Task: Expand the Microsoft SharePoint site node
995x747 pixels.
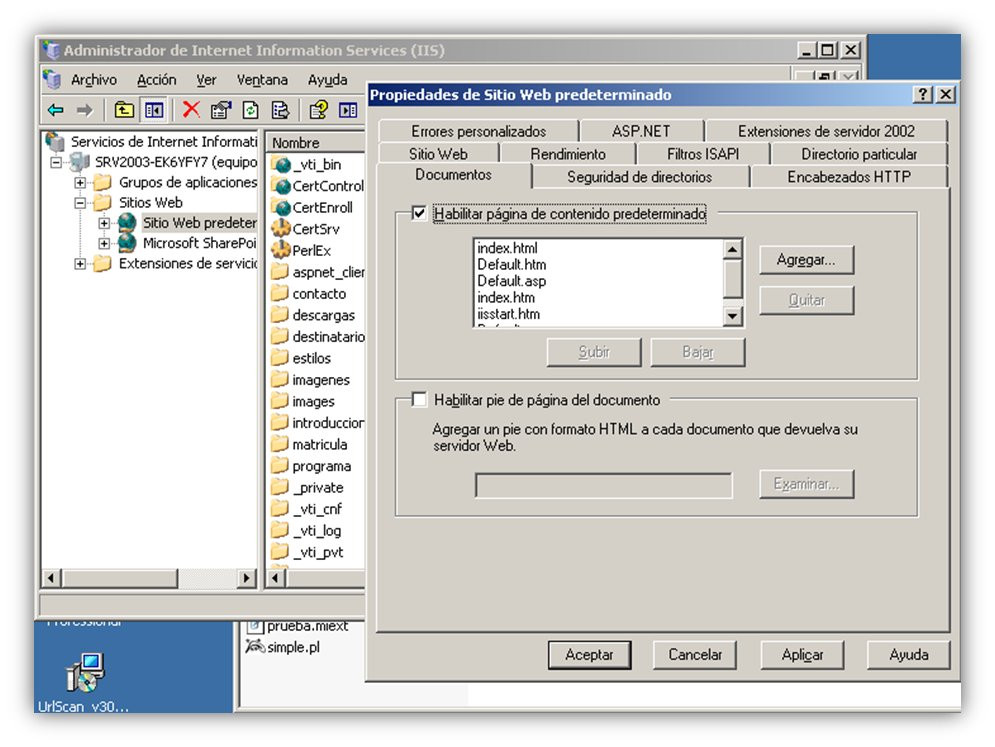Action: click(104, 244)
